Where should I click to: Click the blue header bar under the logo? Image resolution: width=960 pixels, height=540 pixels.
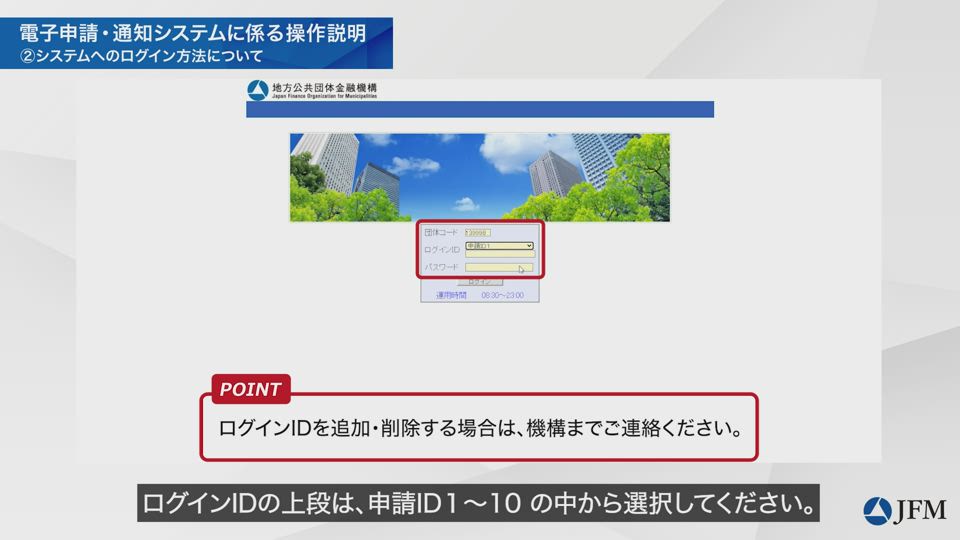[480, 109]
